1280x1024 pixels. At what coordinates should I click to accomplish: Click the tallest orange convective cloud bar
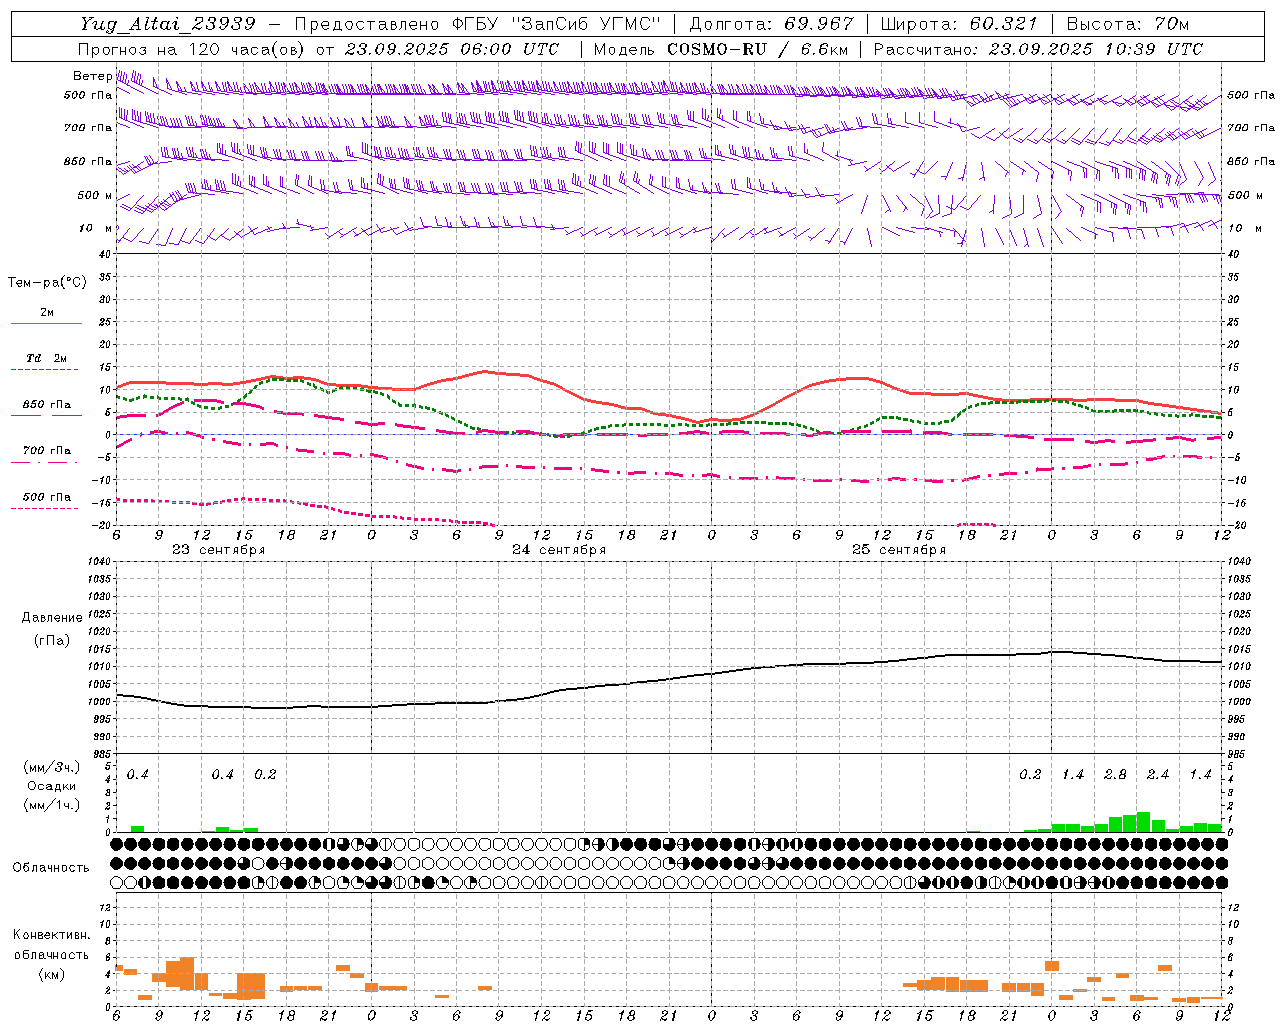coord(187,973)
